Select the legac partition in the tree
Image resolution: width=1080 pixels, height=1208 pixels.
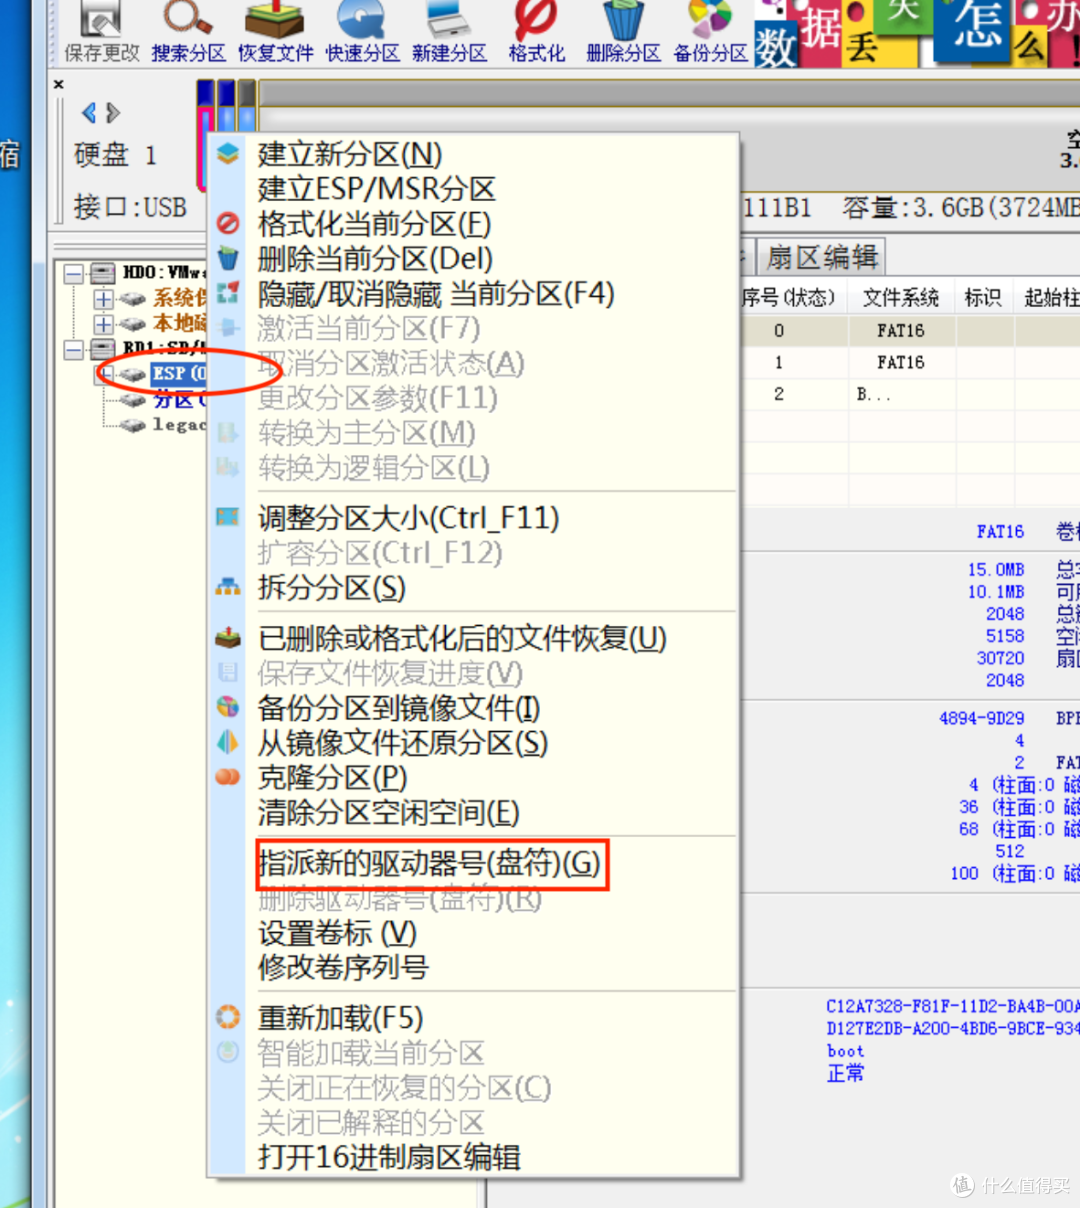[x=179, y=425]
